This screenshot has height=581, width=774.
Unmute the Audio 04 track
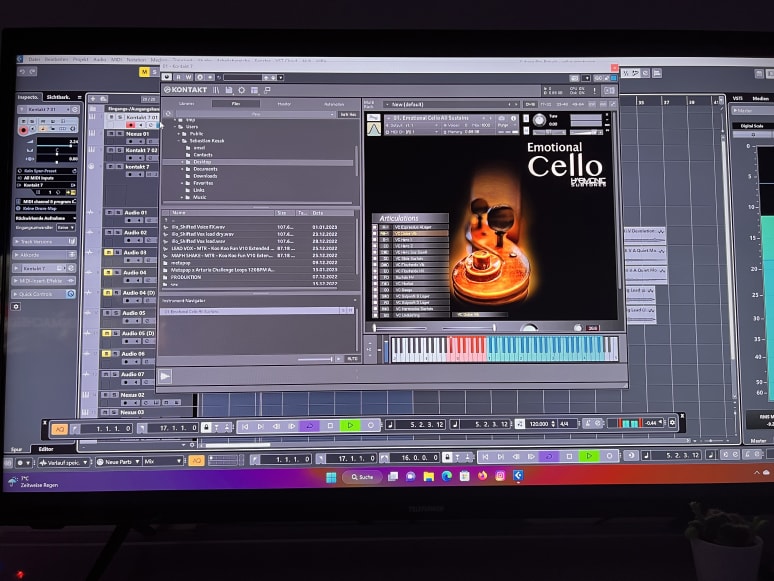[108, 272]
